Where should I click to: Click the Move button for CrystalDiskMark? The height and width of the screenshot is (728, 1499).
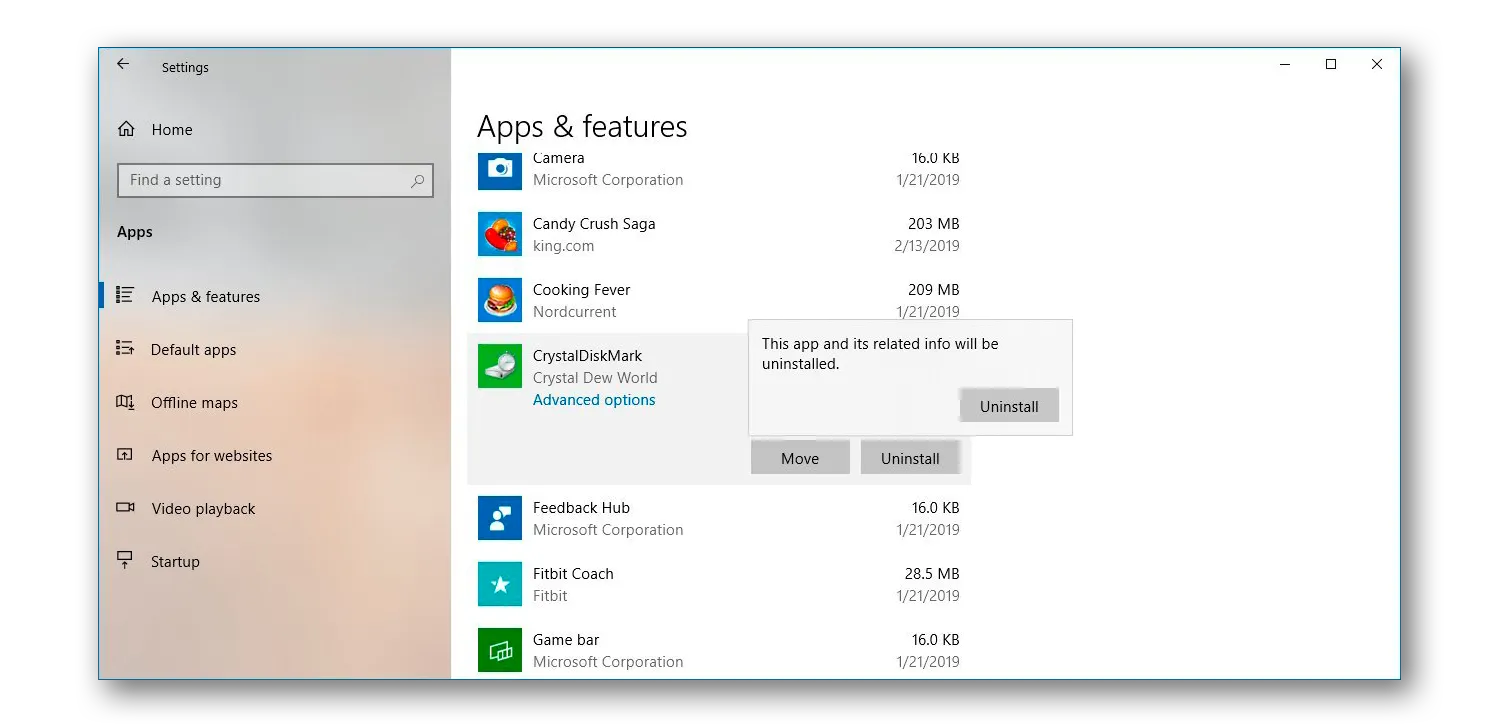(x=799, y=458)
